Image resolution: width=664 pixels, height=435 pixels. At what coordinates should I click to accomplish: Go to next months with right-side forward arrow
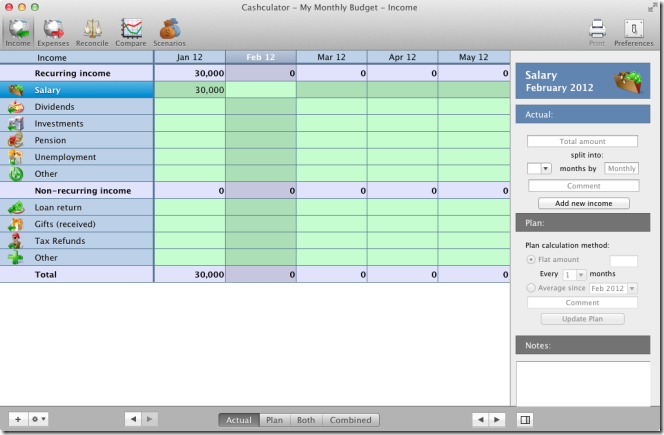(497, 420)
